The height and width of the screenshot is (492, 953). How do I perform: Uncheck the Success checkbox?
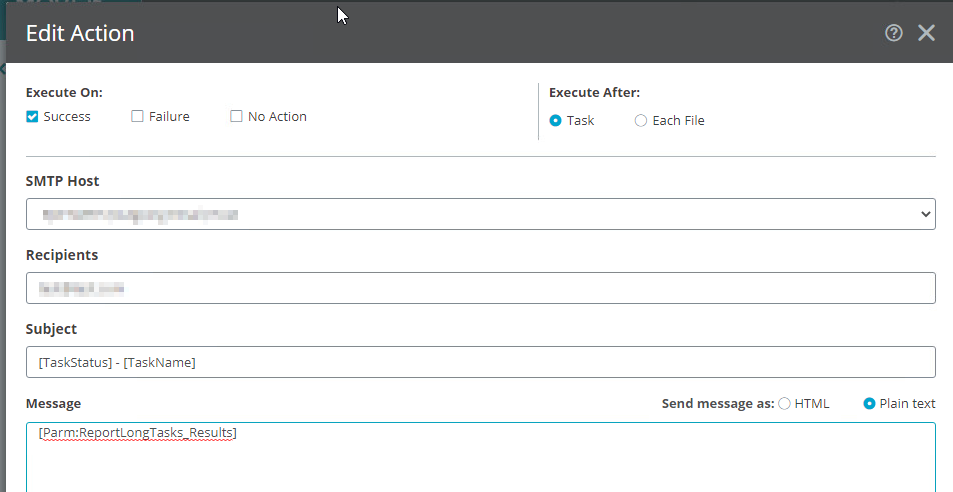tap(33, 117)
